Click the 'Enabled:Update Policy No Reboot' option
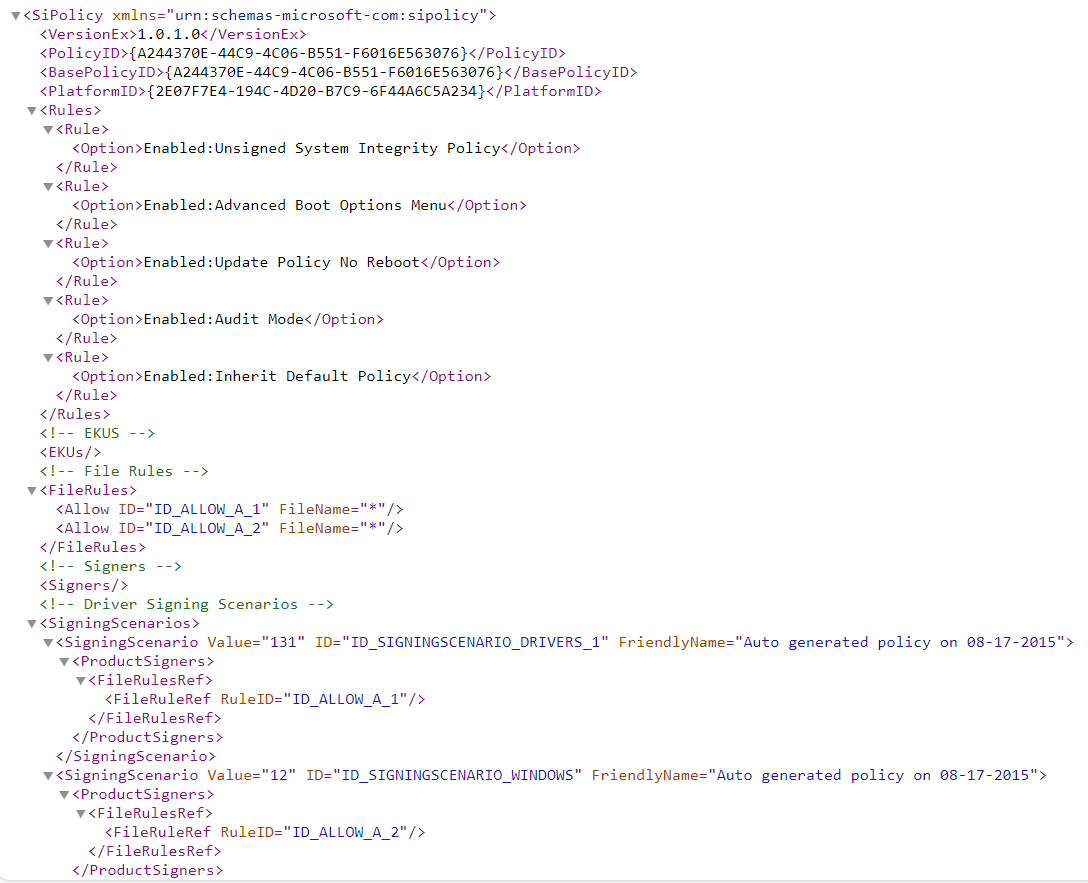The height and width of the screenshot is (883, 1088). pyautogui.click(x=282, y=262)
